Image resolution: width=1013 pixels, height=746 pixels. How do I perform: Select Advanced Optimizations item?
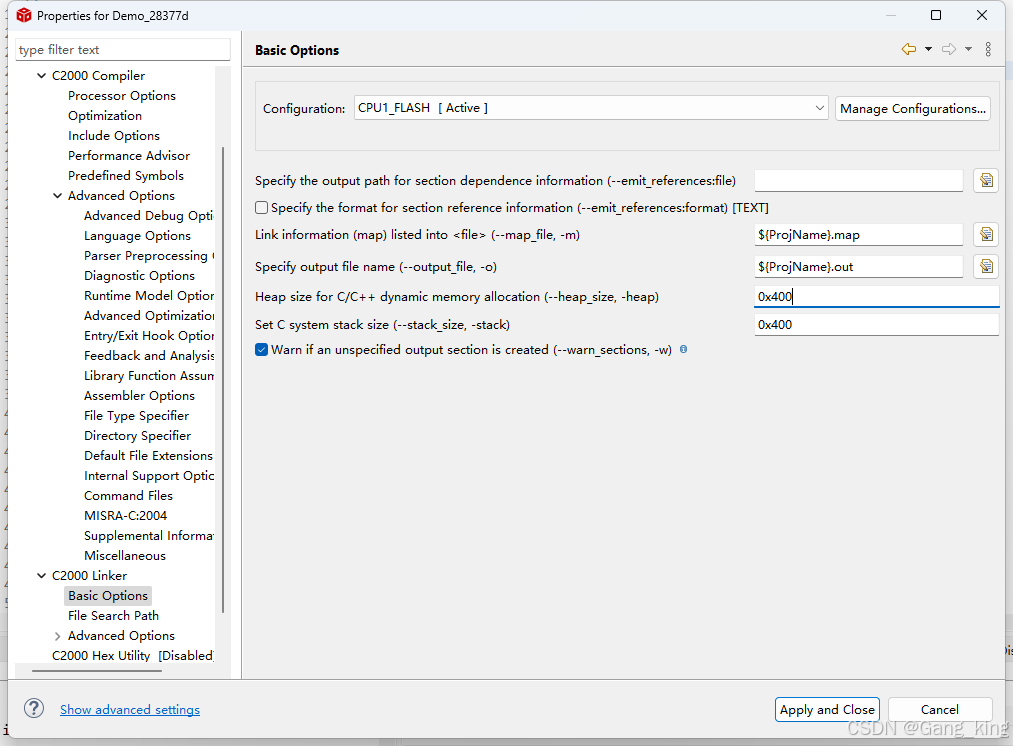tap(149, 316)
